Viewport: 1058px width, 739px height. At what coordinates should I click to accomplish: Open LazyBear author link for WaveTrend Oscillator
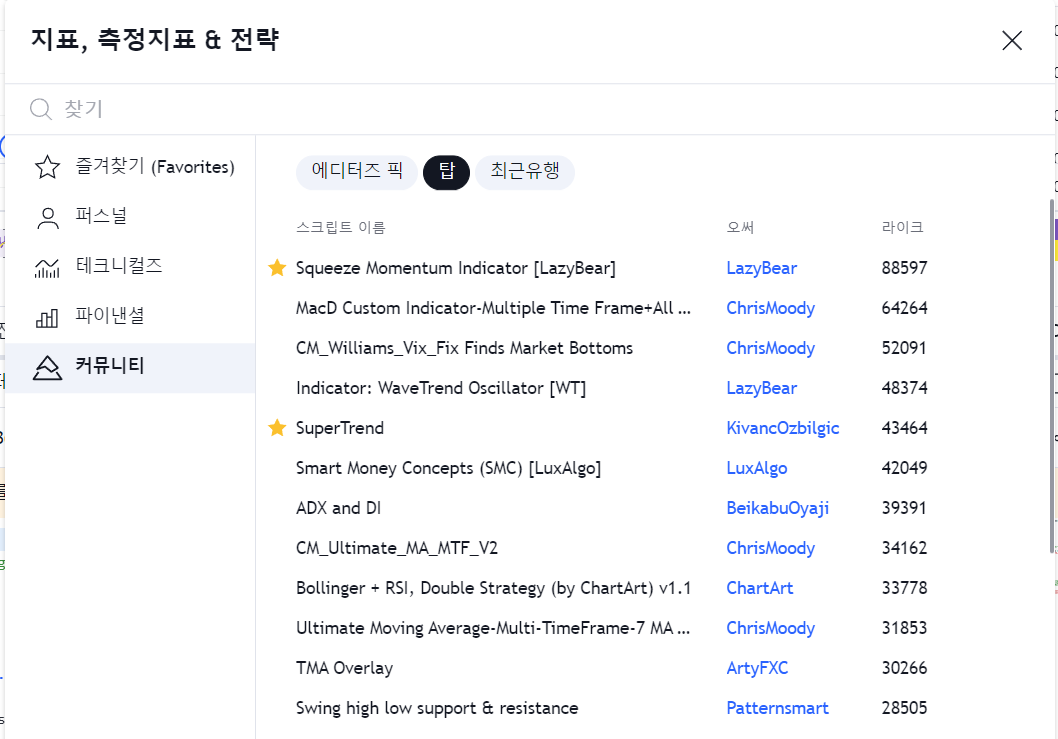coord(762,388)
